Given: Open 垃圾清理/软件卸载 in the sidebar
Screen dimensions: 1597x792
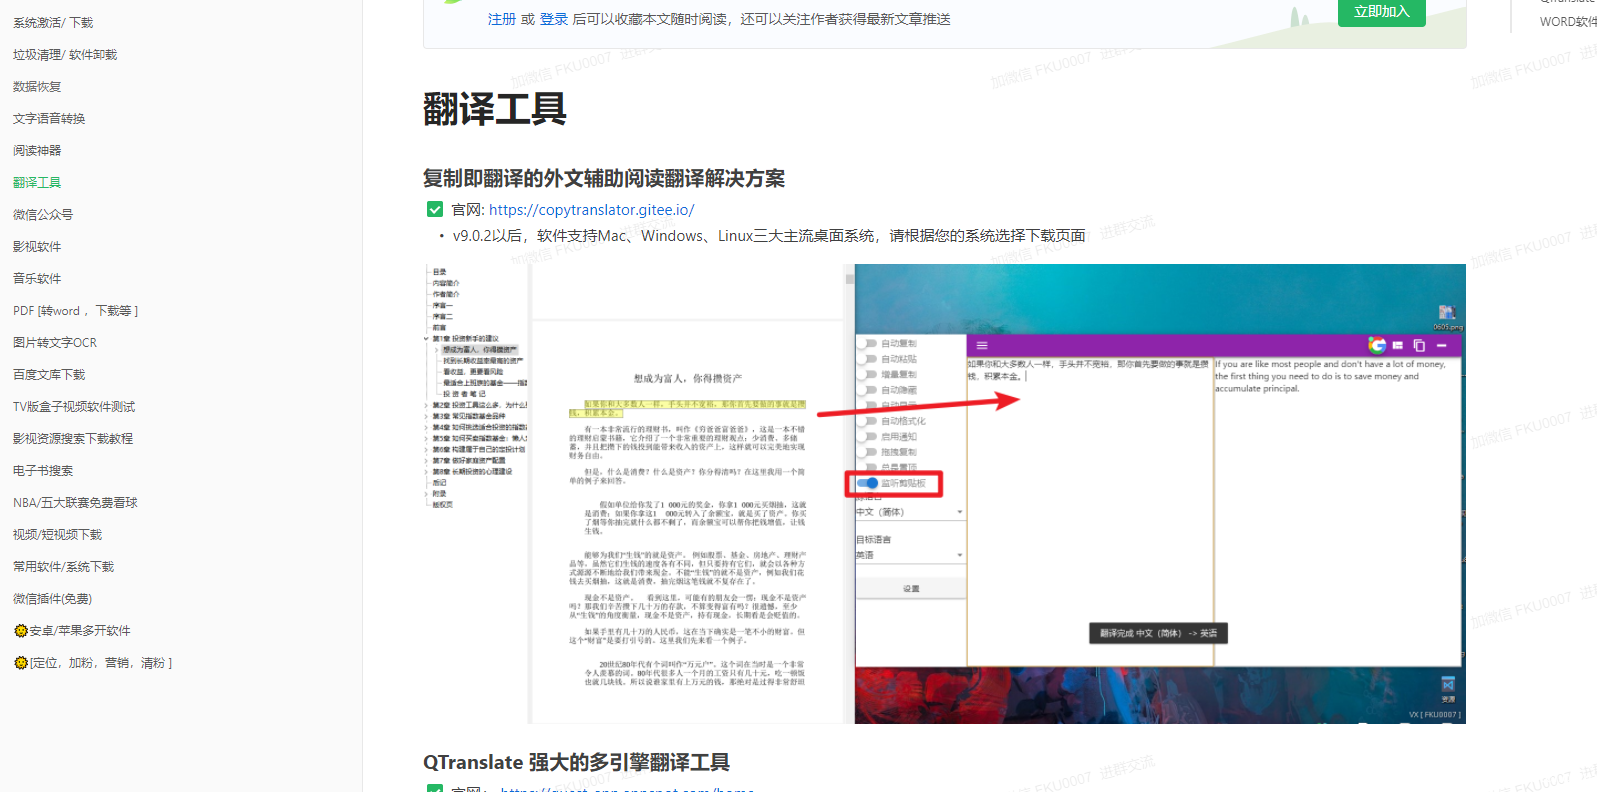Looking at the screenshot, I should 65,54.
